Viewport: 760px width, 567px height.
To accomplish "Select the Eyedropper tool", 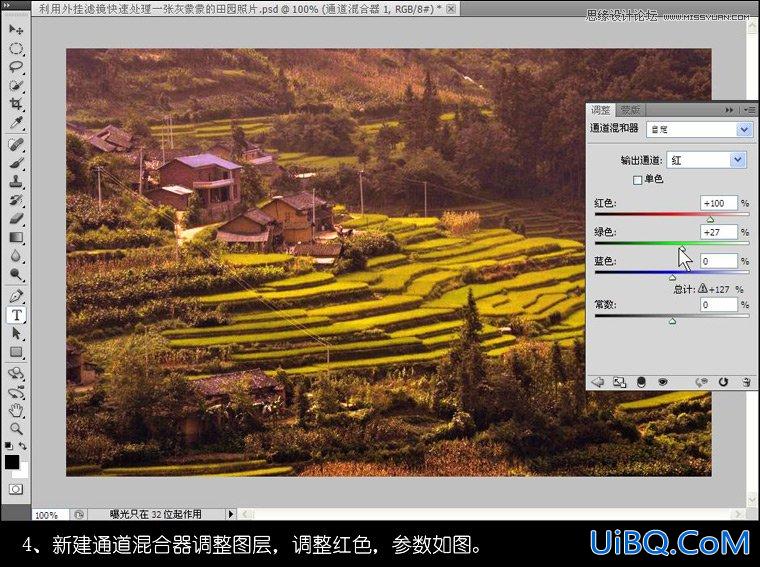I will point(16,123).
